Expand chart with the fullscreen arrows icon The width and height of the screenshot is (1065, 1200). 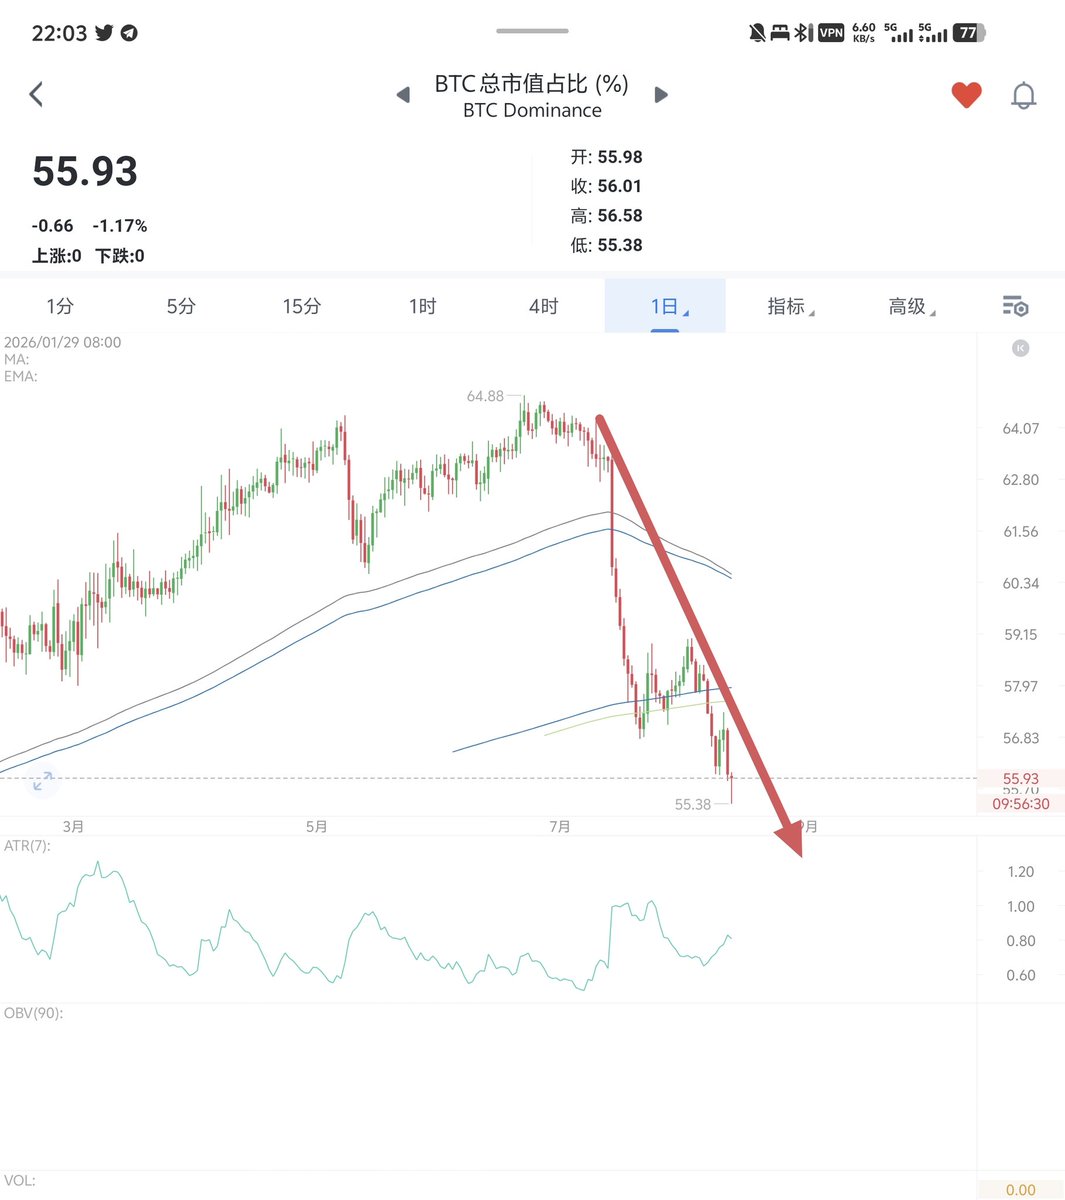pyautogui.click(x=42, y=782)
